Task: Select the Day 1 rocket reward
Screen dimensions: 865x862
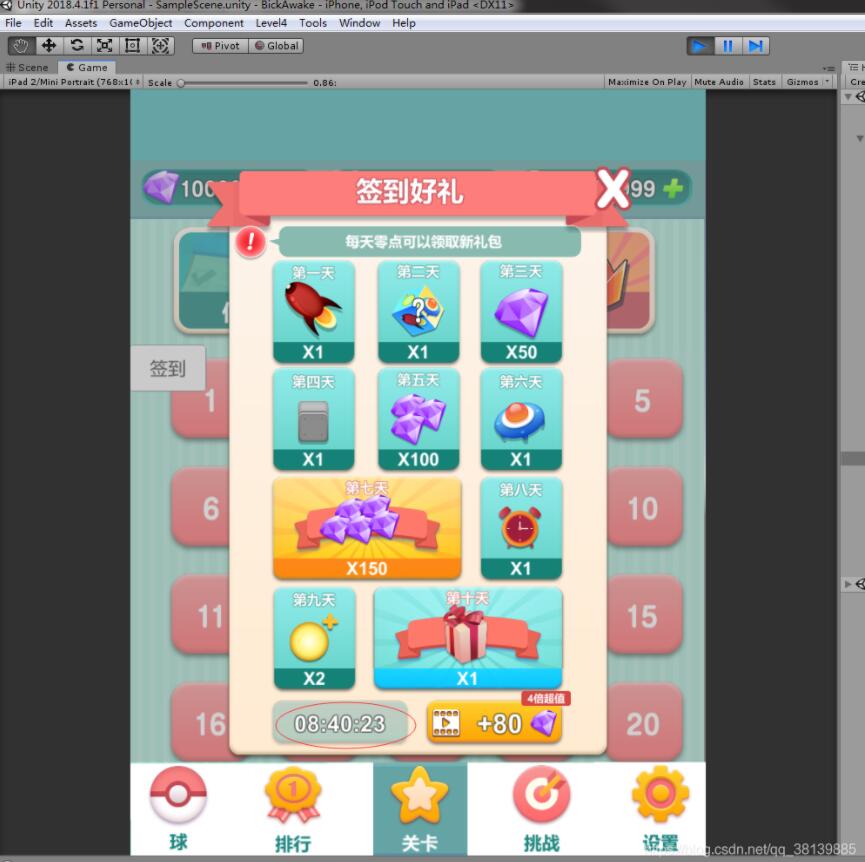Action: click(313, 312)
